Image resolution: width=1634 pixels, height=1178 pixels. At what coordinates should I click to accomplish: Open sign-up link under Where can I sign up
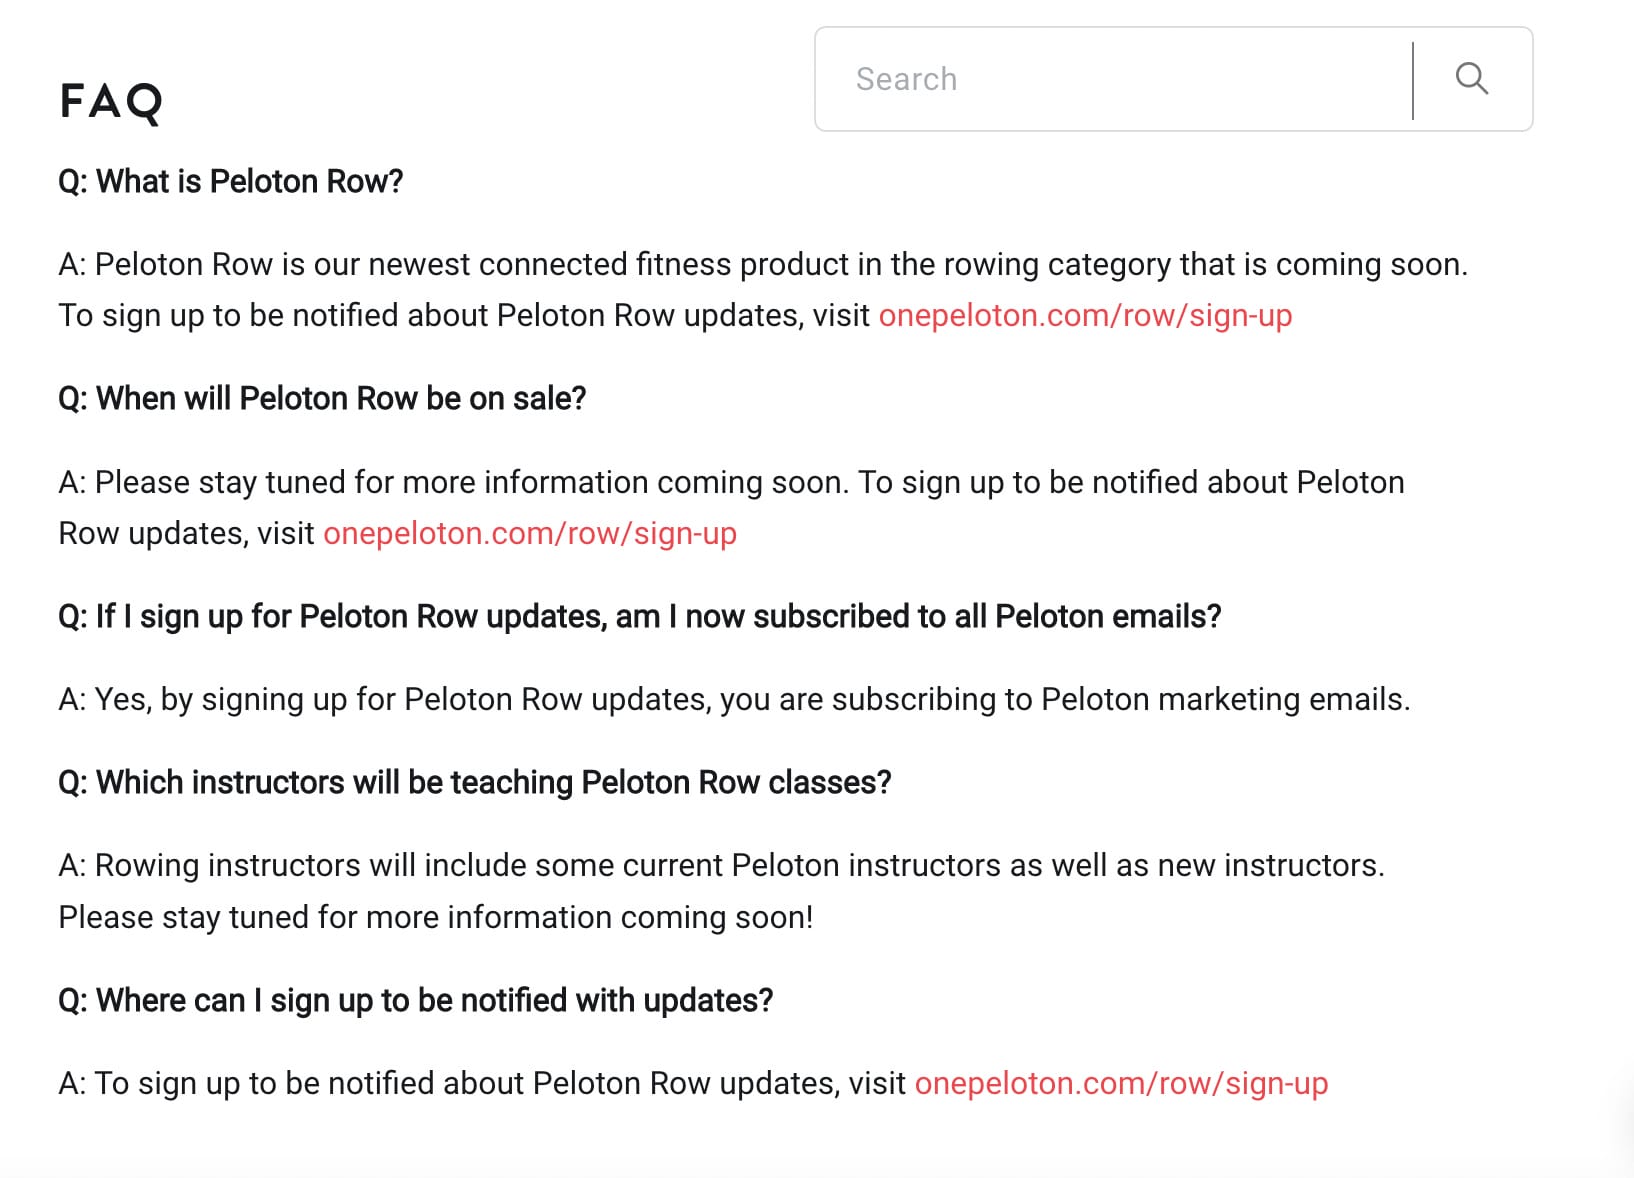[1121, 1083]
